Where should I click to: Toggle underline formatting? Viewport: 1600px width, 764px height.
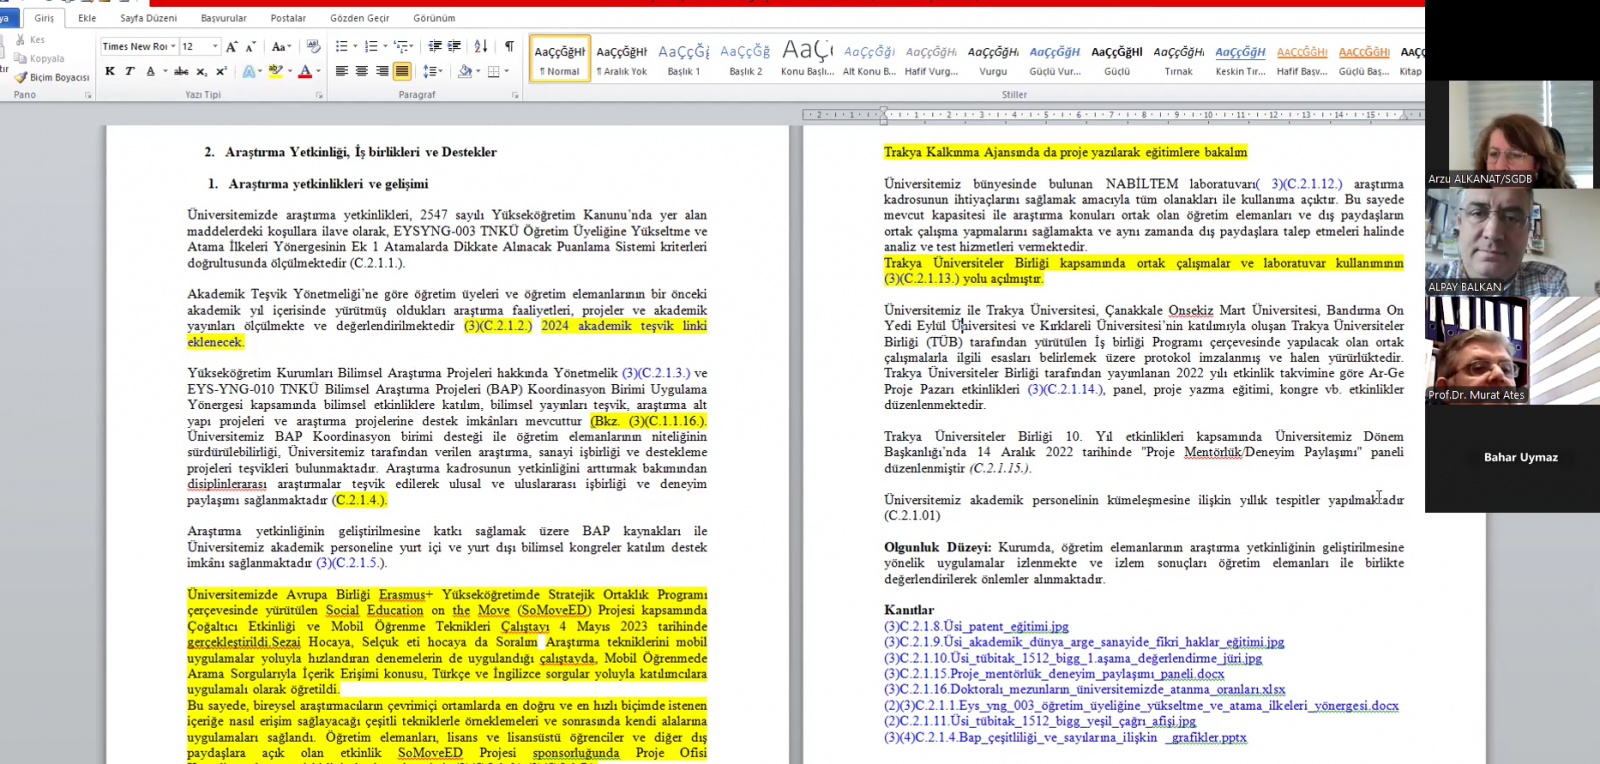pos(150,71)
